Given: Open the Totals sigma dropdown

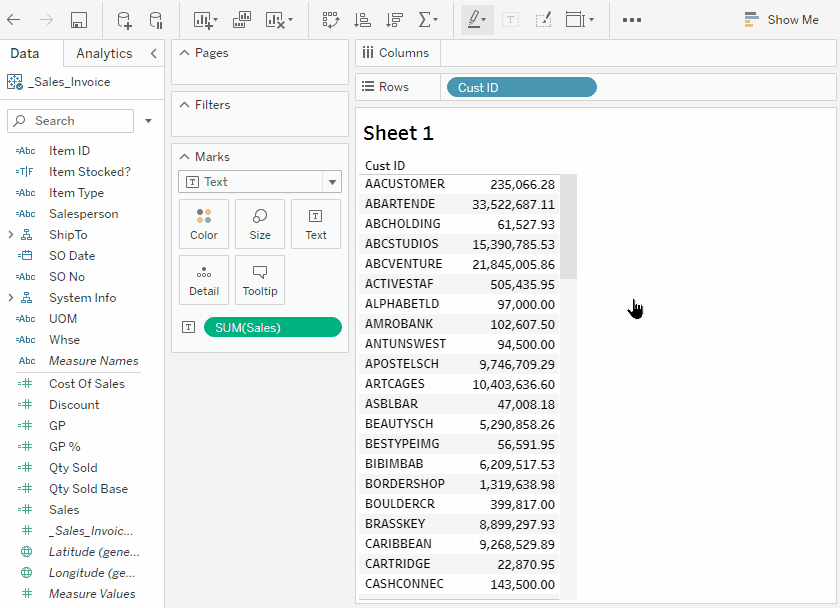Looking at the screenshot, I should point(428,20).
